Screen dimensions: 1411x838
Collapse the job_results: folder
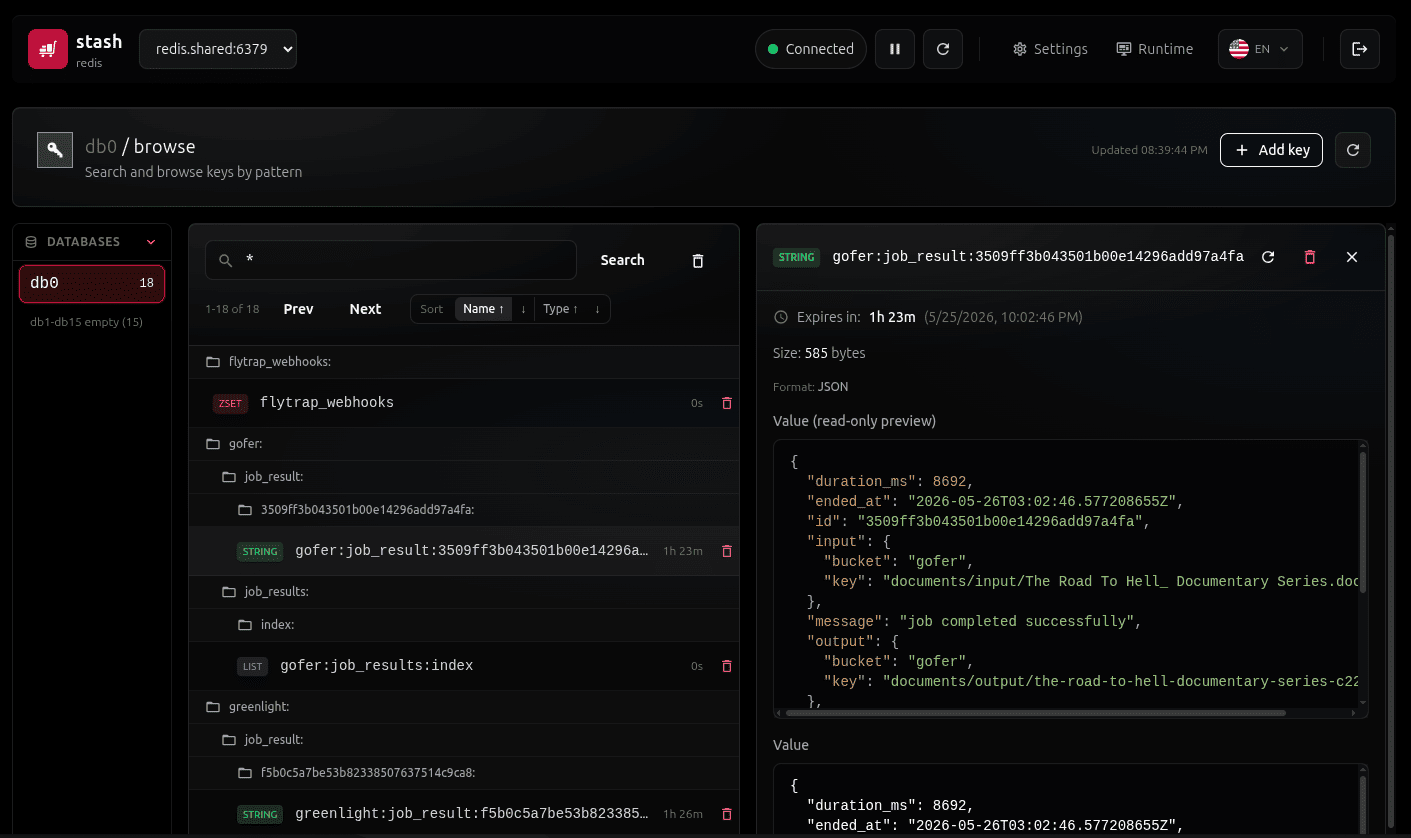464,592
